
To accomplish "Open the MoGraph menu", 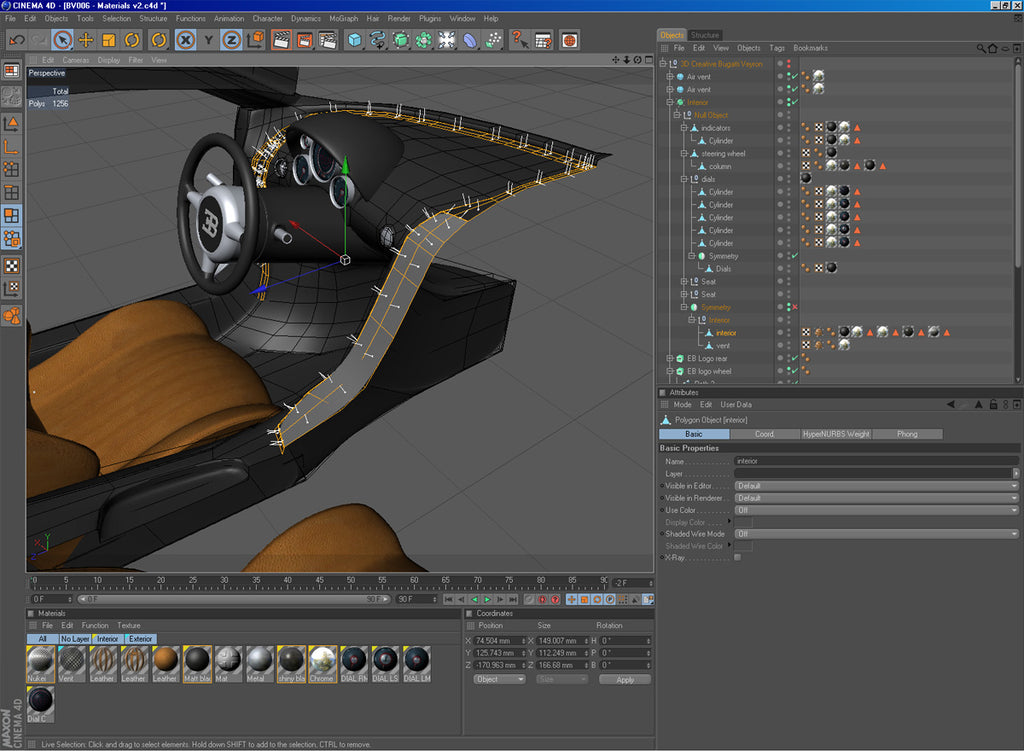I will click(x=343, y=18).
